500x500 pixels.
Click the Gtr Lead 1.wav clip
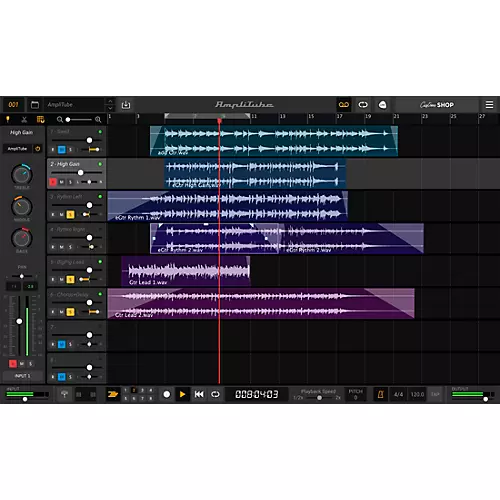click(x=186, y=271)
